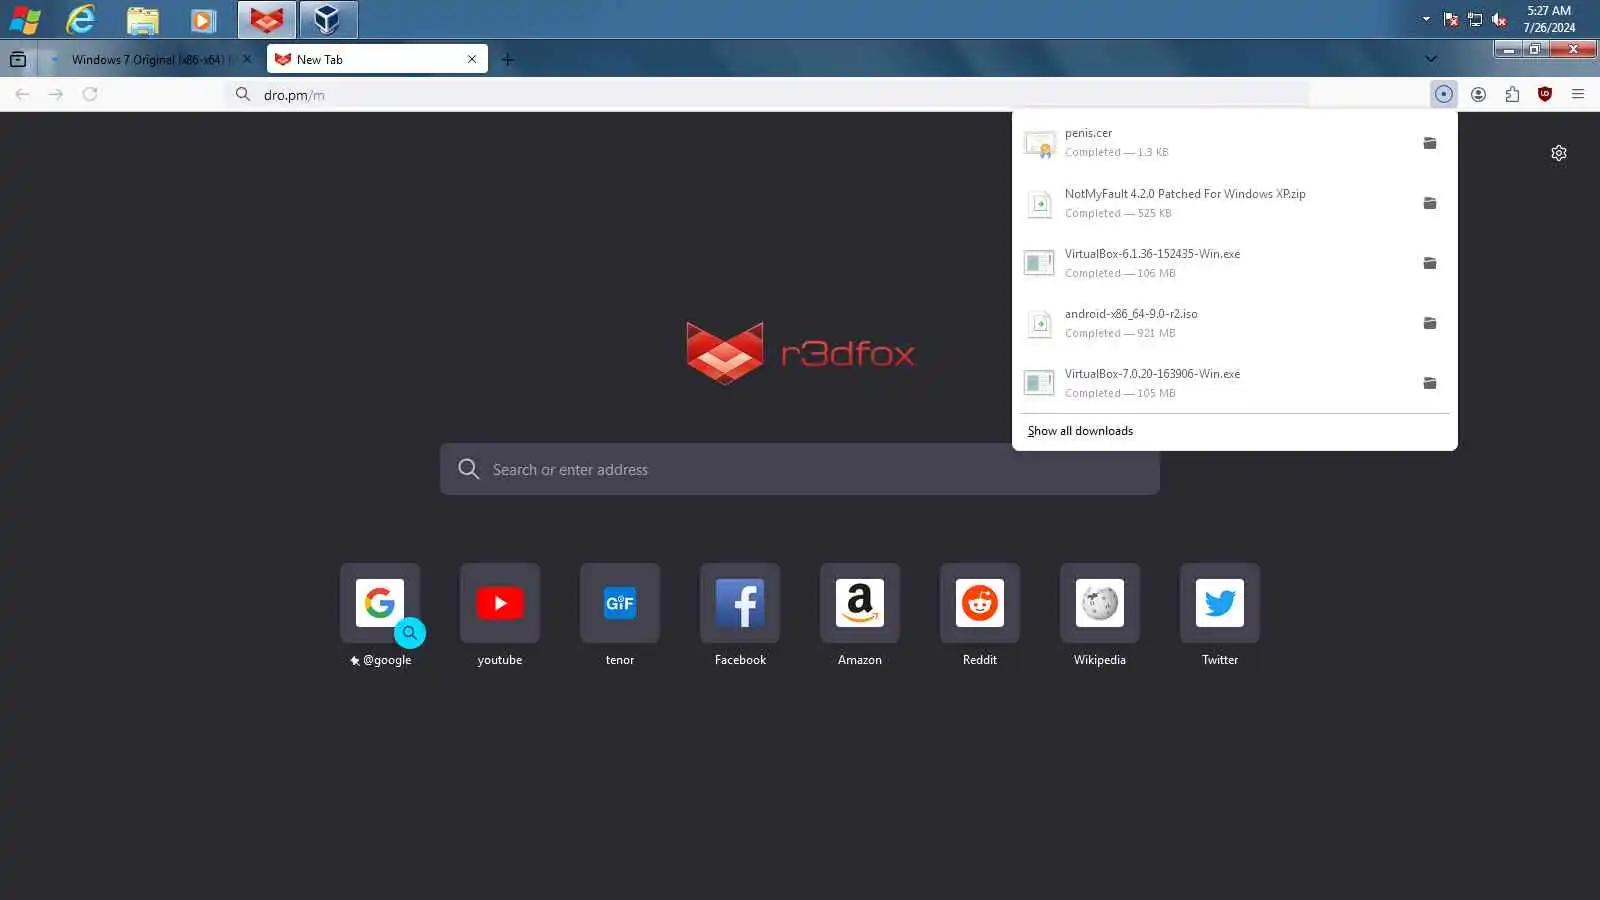Show VirtualBox-7.0.20 installer in folder
This screenshot has height=900, width=1600.
[x=1430, y=383]
